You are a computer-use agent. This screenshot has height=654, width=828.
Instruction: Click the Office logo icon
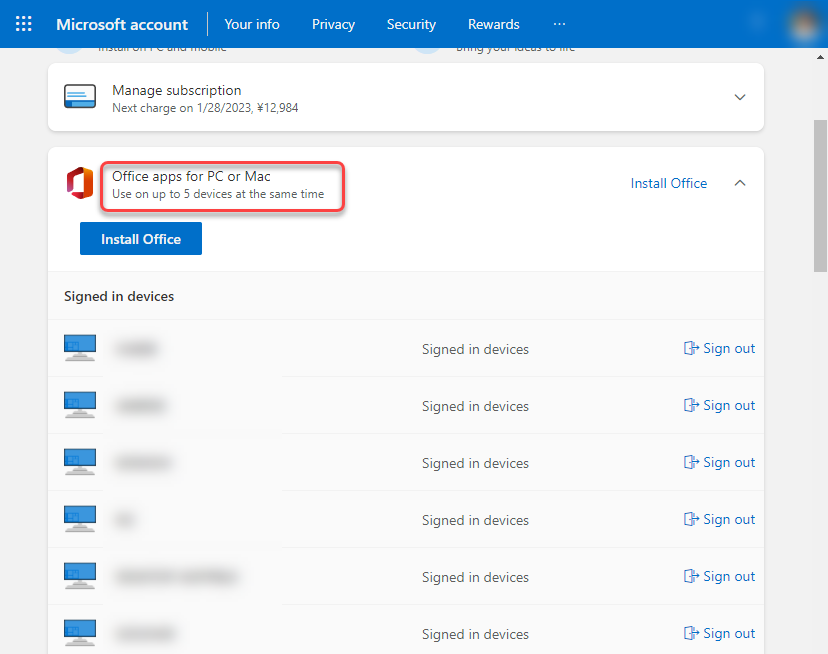[80, 183]
